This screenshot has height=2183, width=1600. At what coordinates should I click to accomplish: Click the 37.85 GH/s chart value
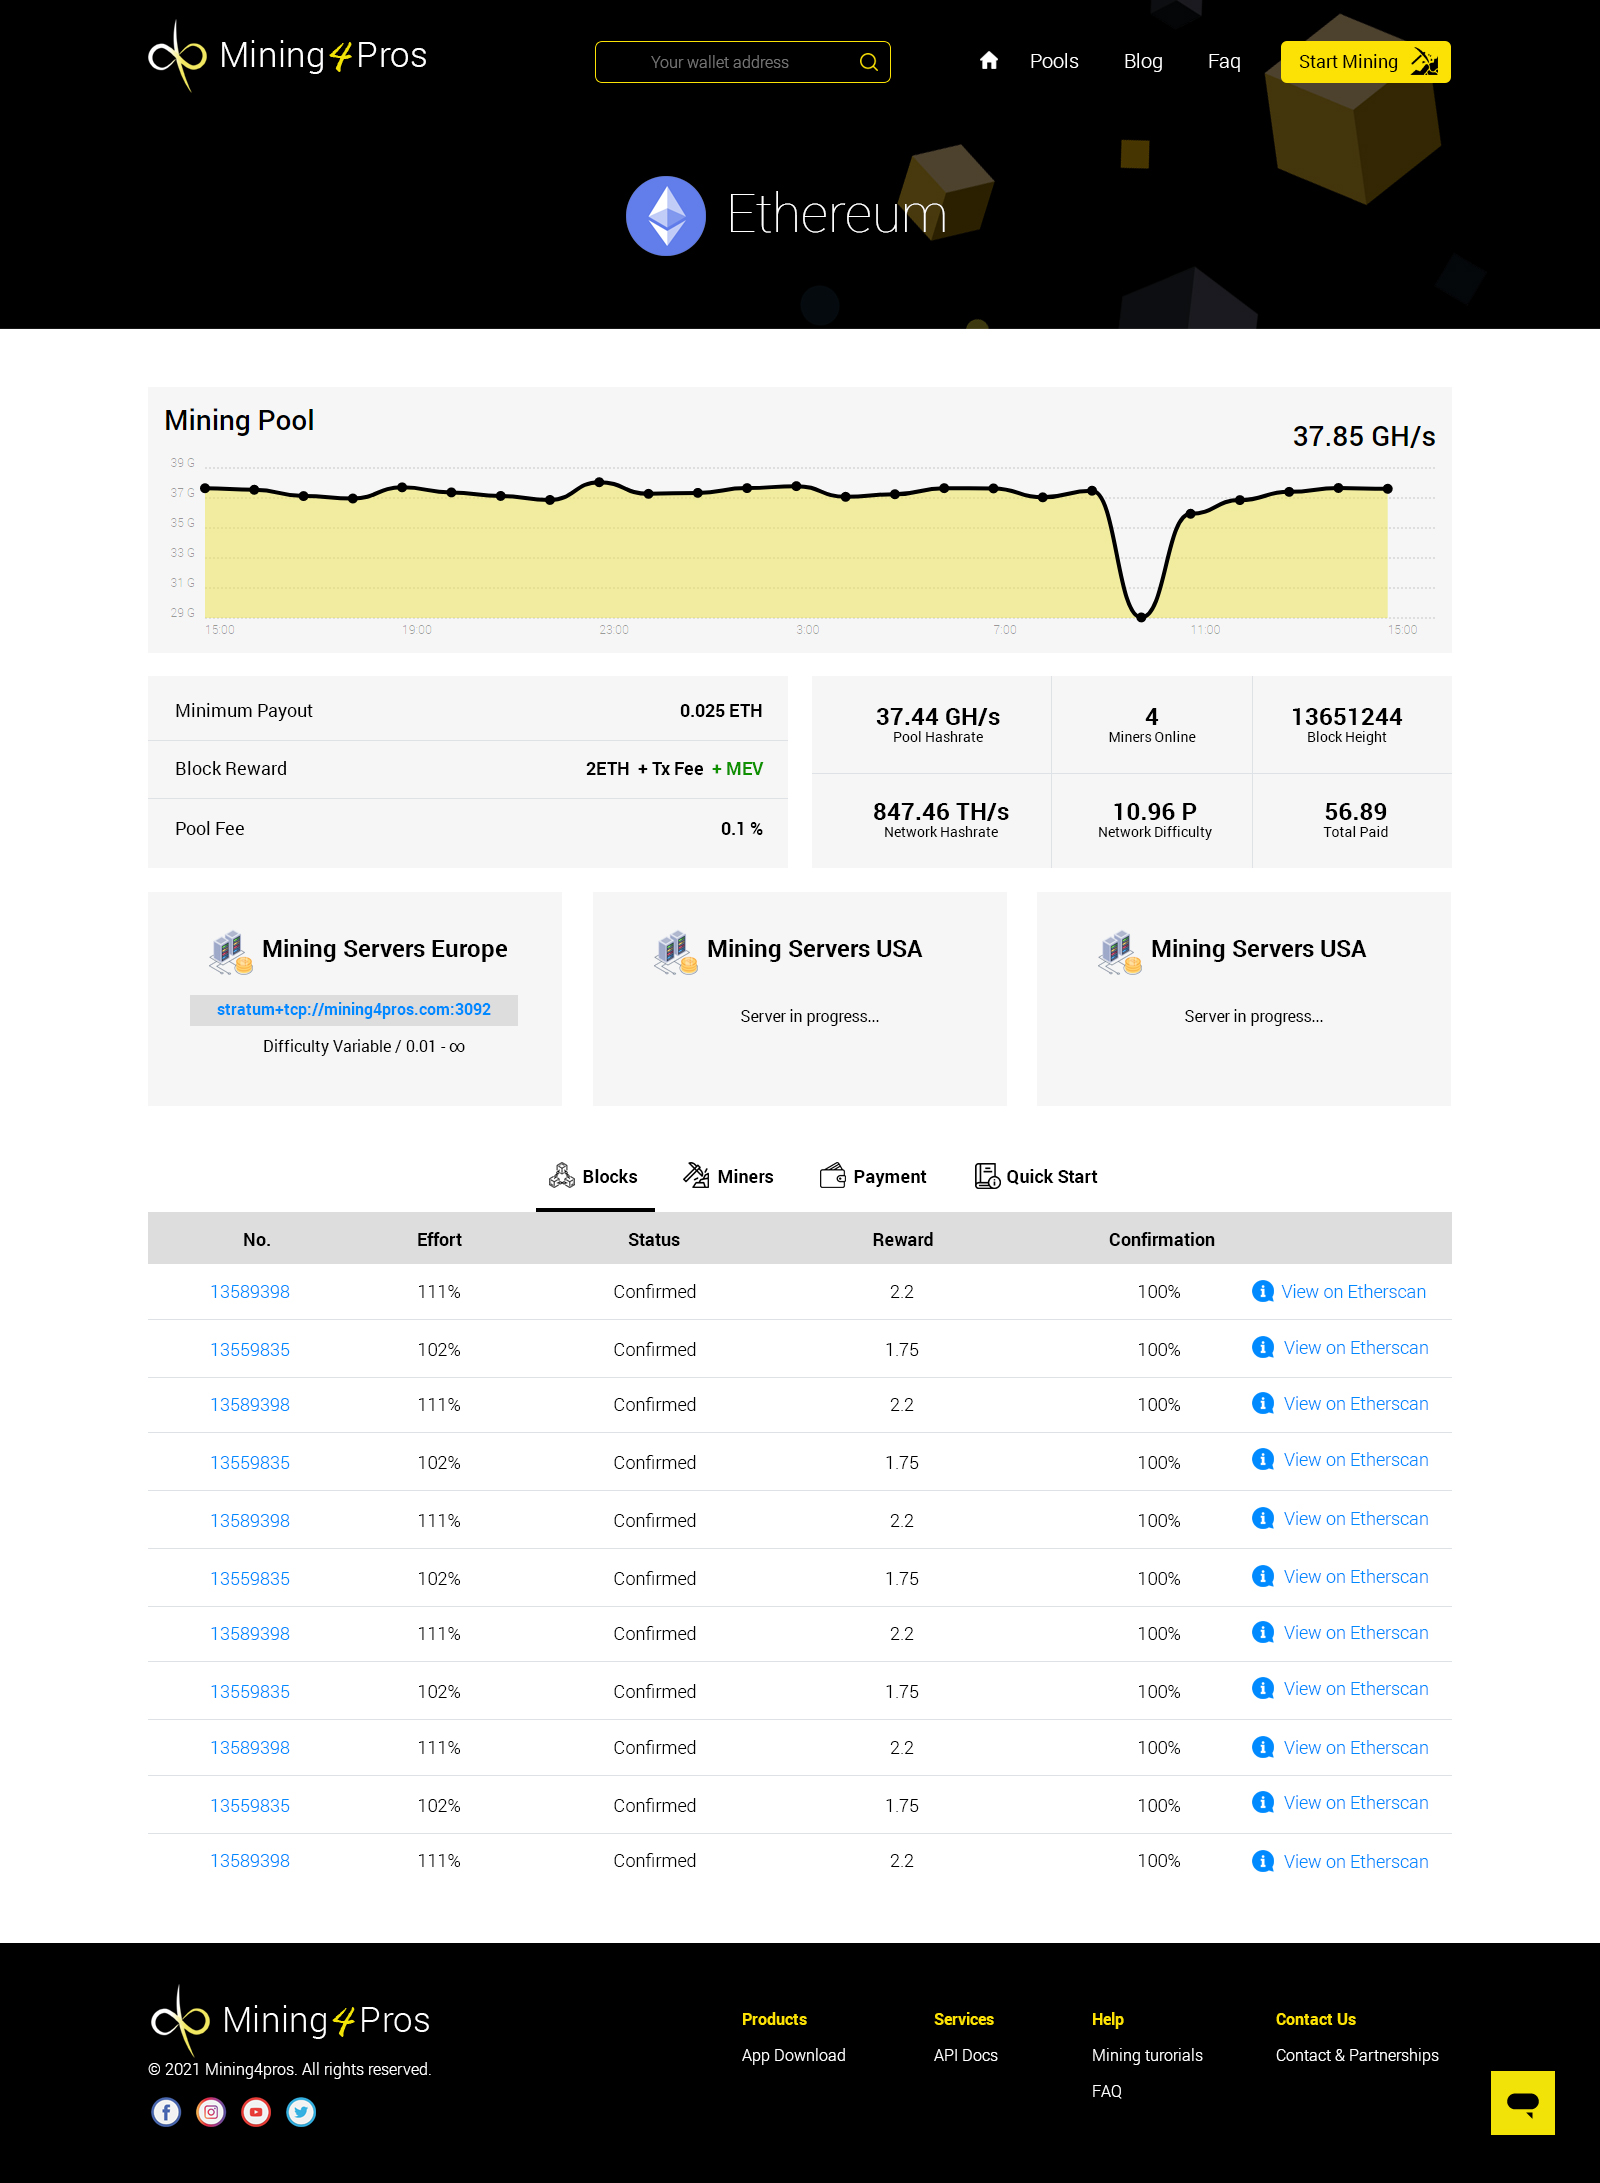coord(1364,437)
